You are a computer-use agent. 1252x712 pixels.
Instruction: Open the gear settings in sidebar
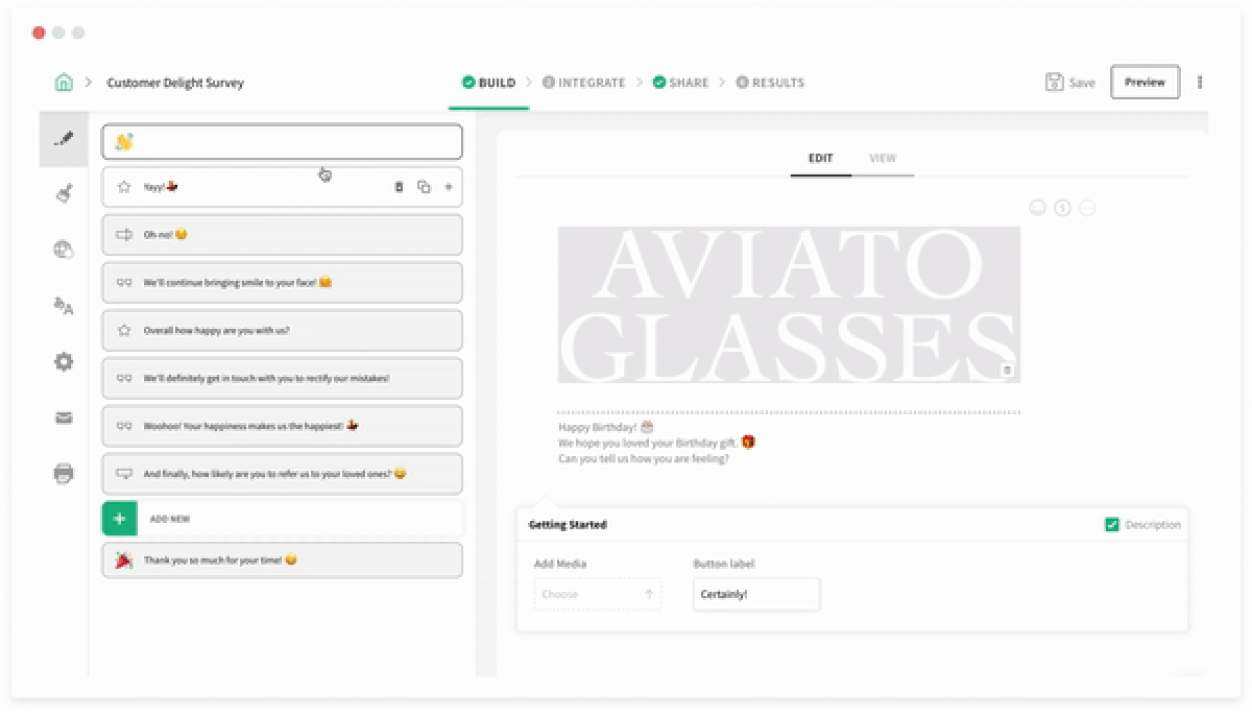pos(64,362)
